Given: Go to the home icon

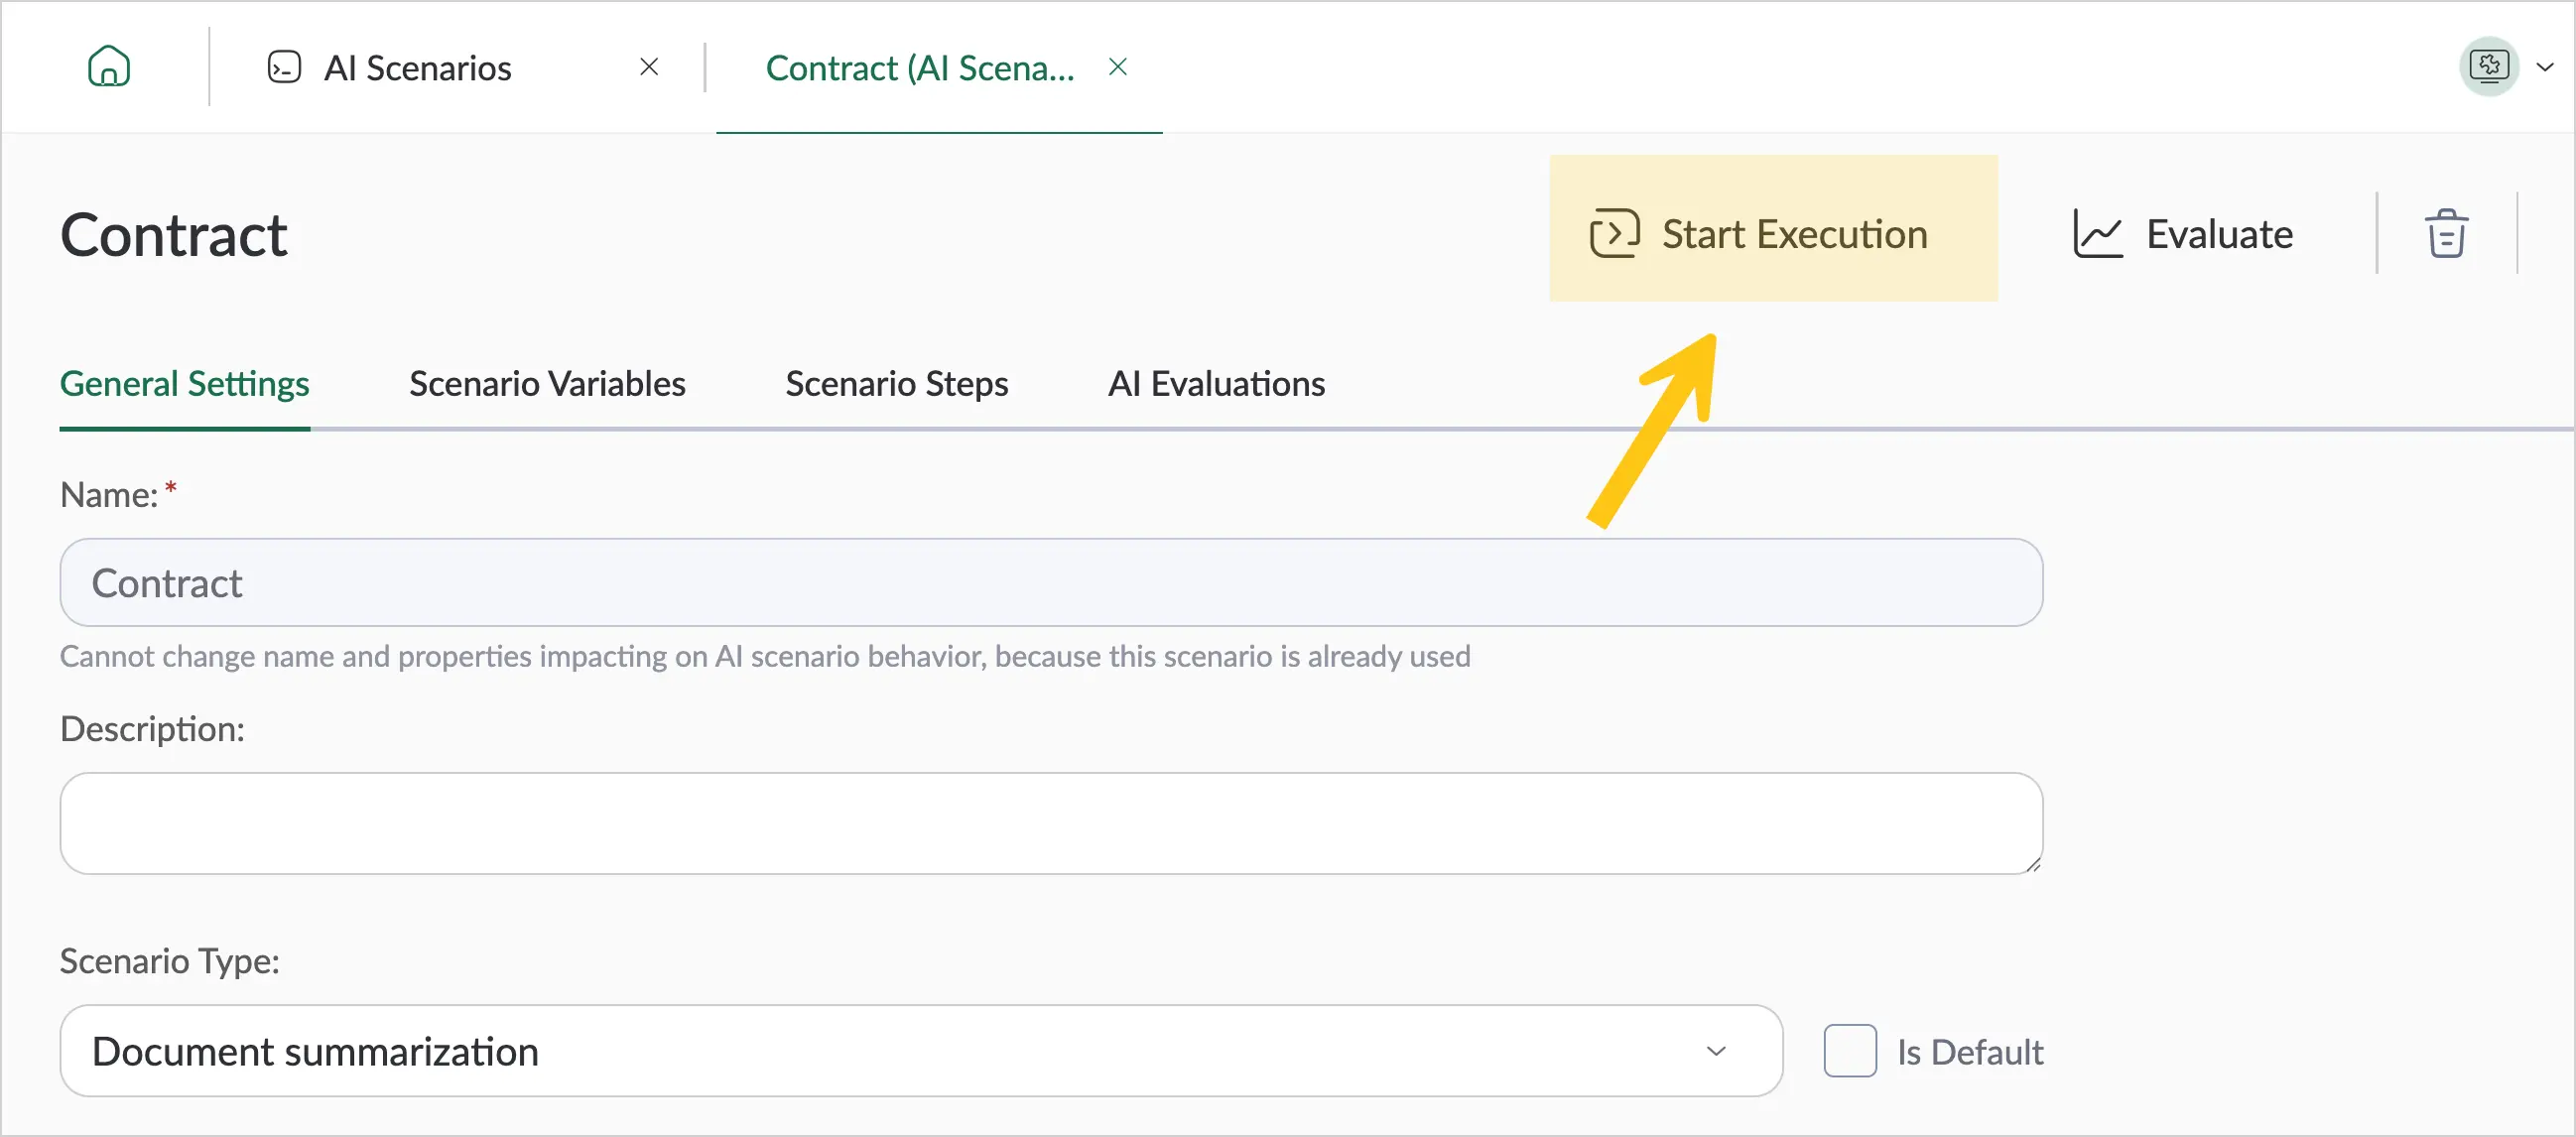Looking at the screenshot, I should pyautogui.click(x=109, y=67).
